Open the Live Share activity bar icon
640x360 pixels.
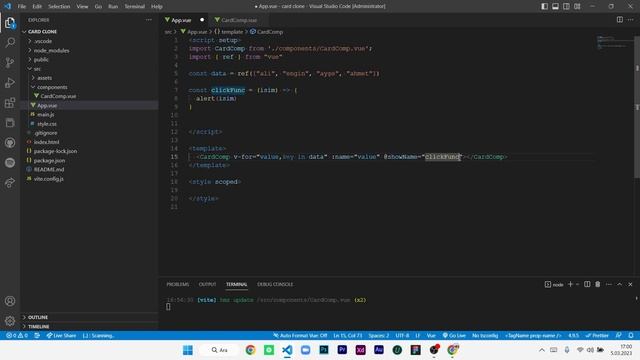point(10,182)
